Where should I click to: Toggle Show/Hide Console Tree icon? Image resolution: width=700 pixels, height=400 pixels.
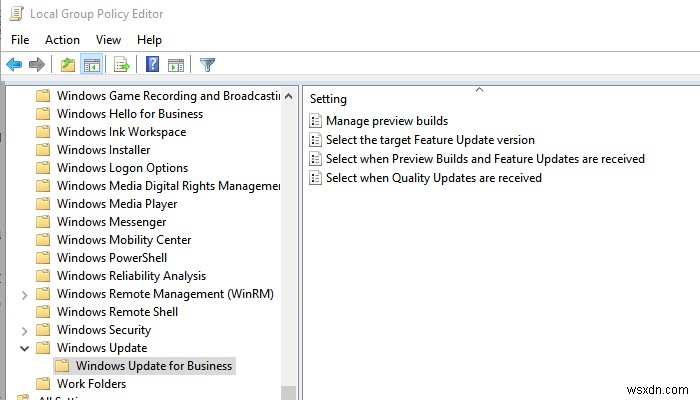(x=92, y=65)
